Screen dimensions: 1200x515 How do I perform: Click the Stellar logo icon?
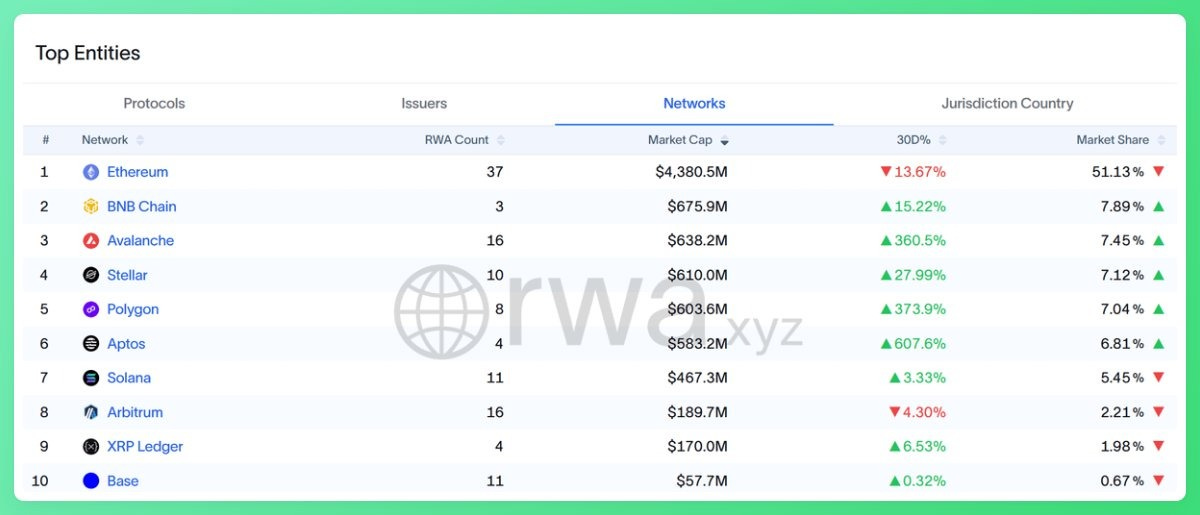click(91, 275)
